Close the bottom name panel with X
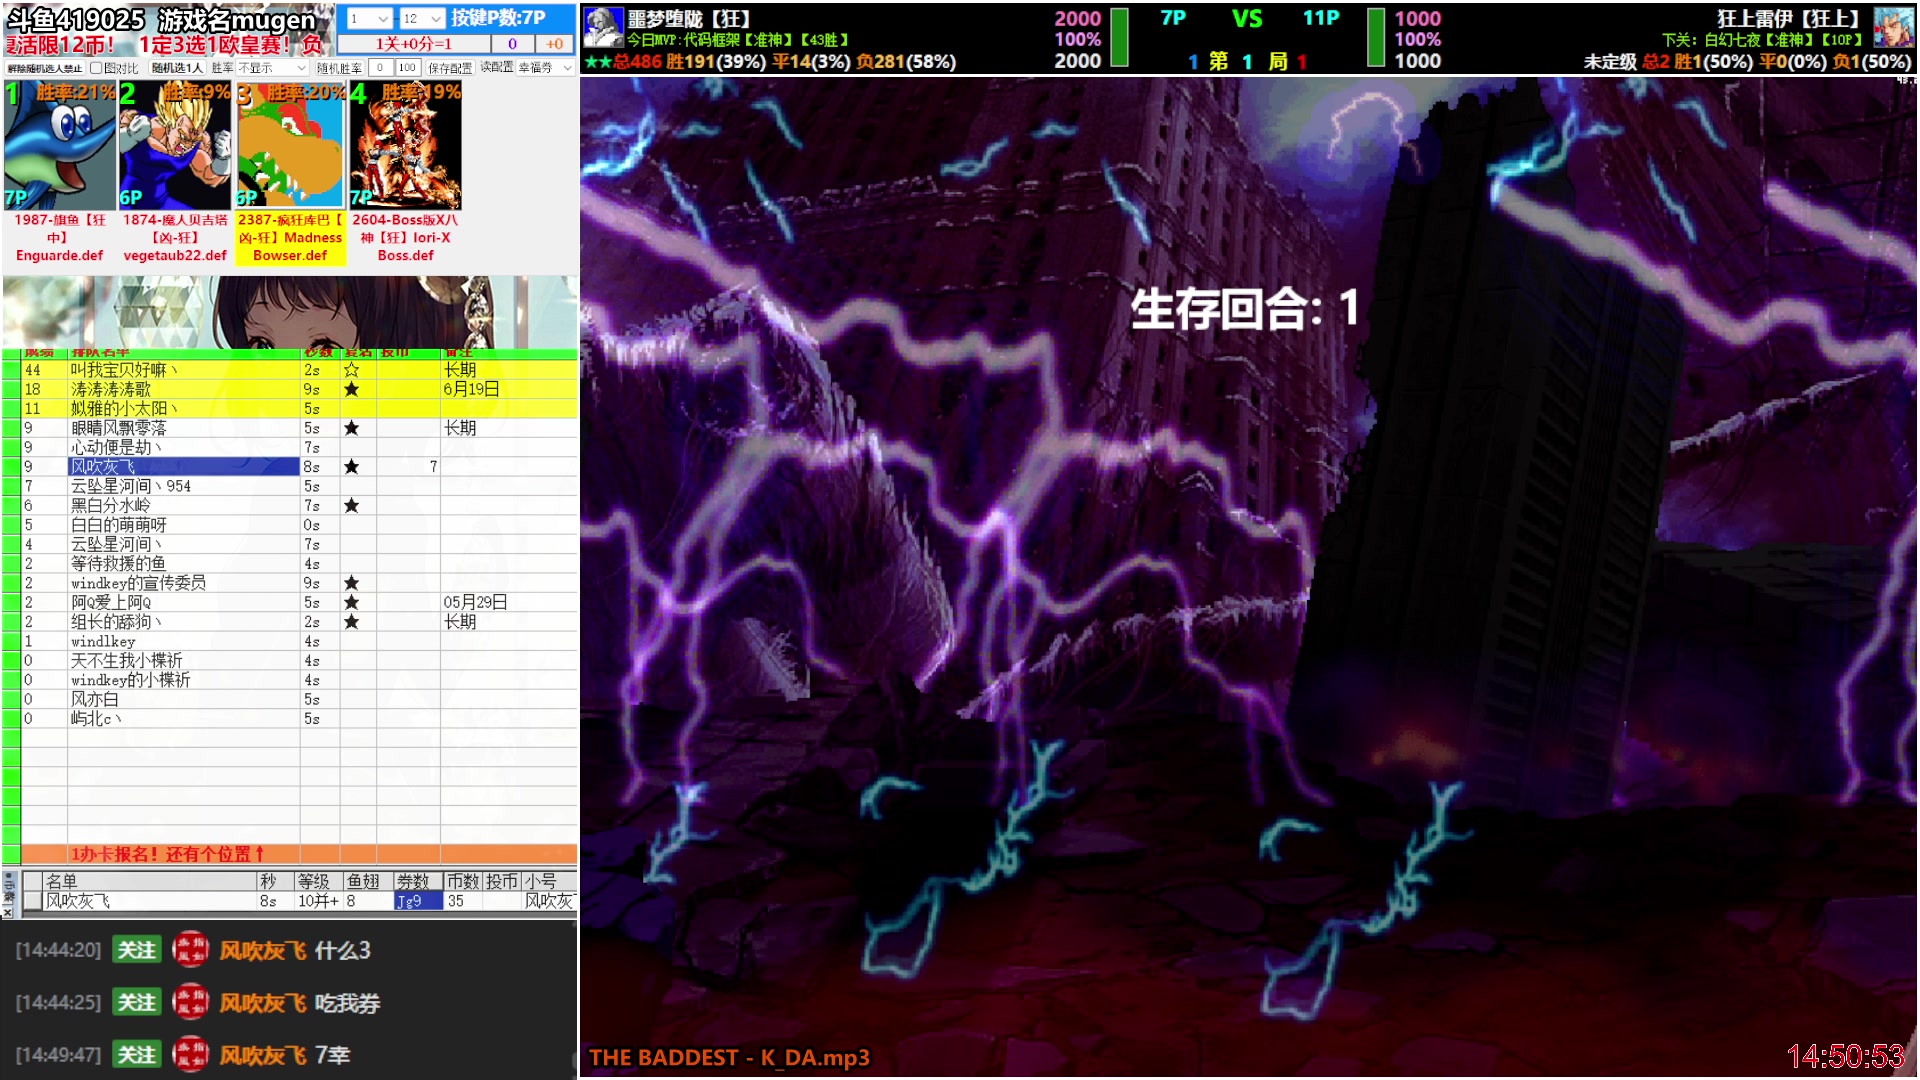The width and height of the screenshot is (1920, 1080). tap(8, 912)
